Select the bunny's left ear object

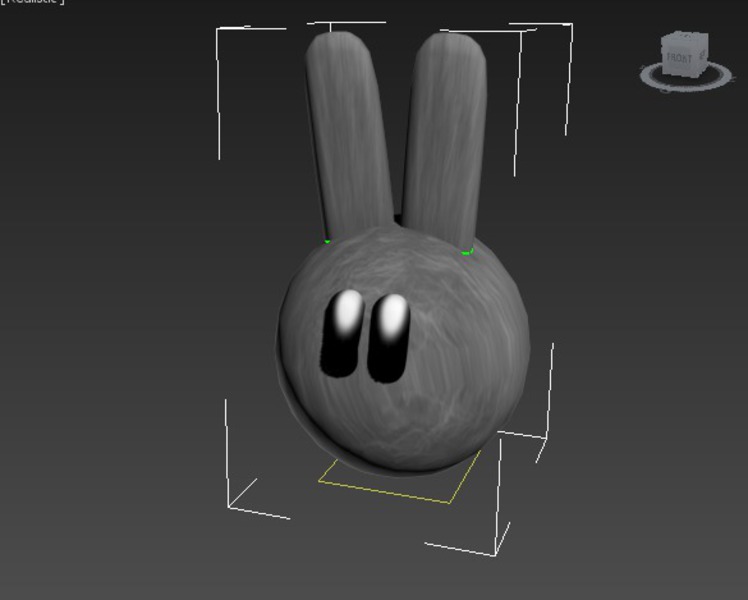tap(350, 135)
